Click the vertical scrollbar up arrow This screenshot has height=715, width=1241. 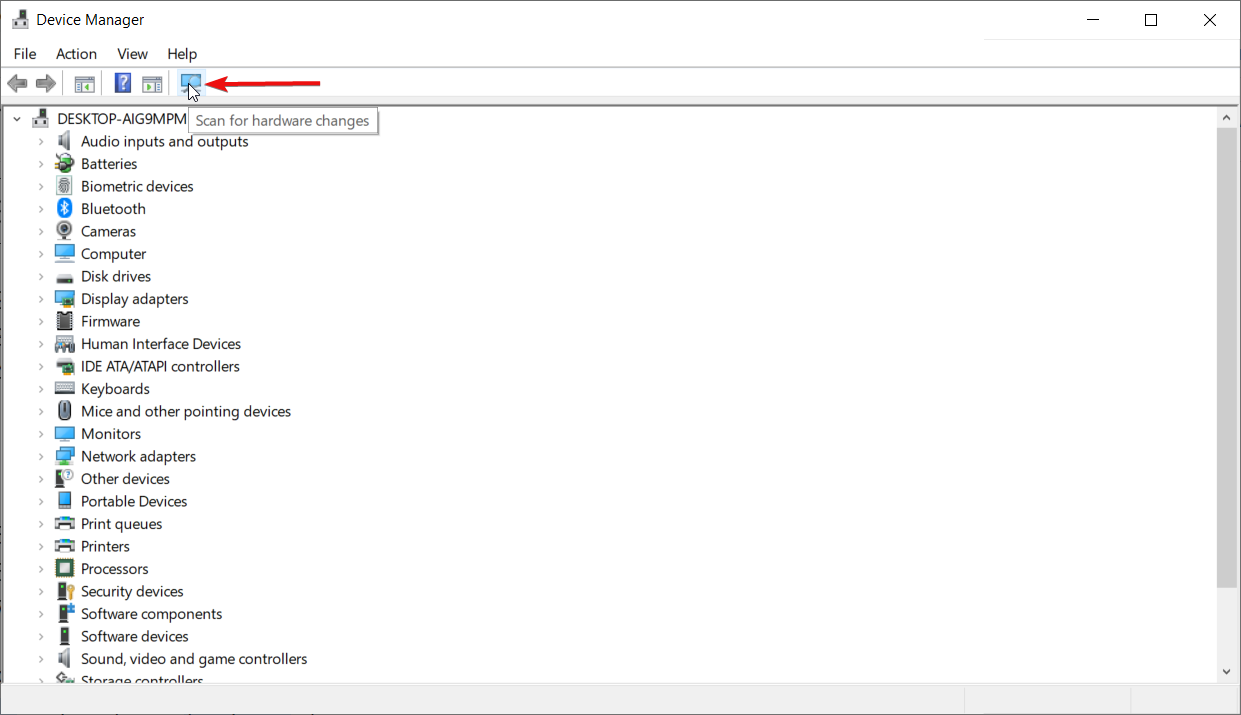(x=1227, y=117)
